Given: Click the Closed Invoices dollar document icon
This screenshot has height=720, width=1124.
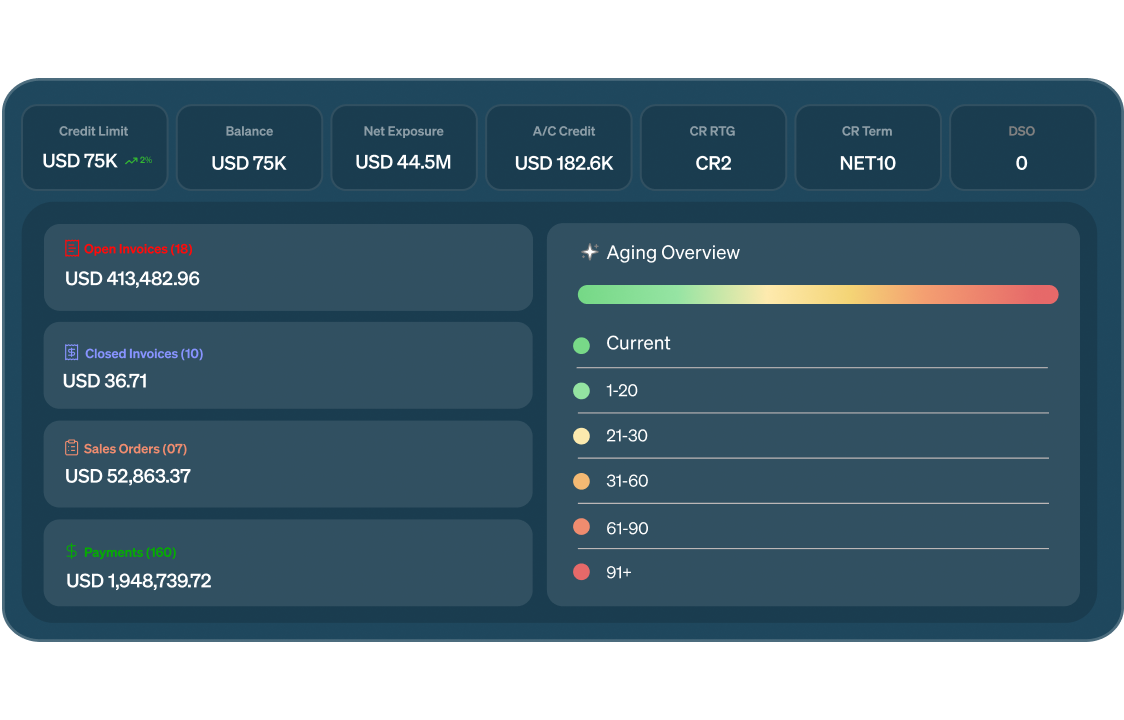Looking at the screenshot, I should pos(72,352).
